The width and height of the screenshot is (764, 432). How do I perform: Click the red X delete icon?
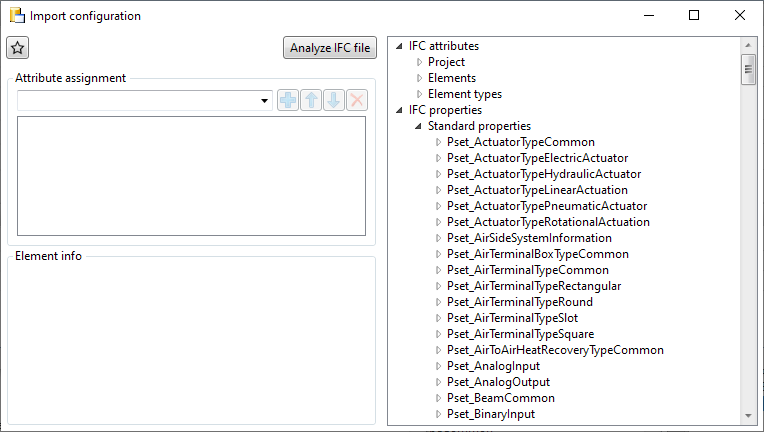tap(357, 100)
